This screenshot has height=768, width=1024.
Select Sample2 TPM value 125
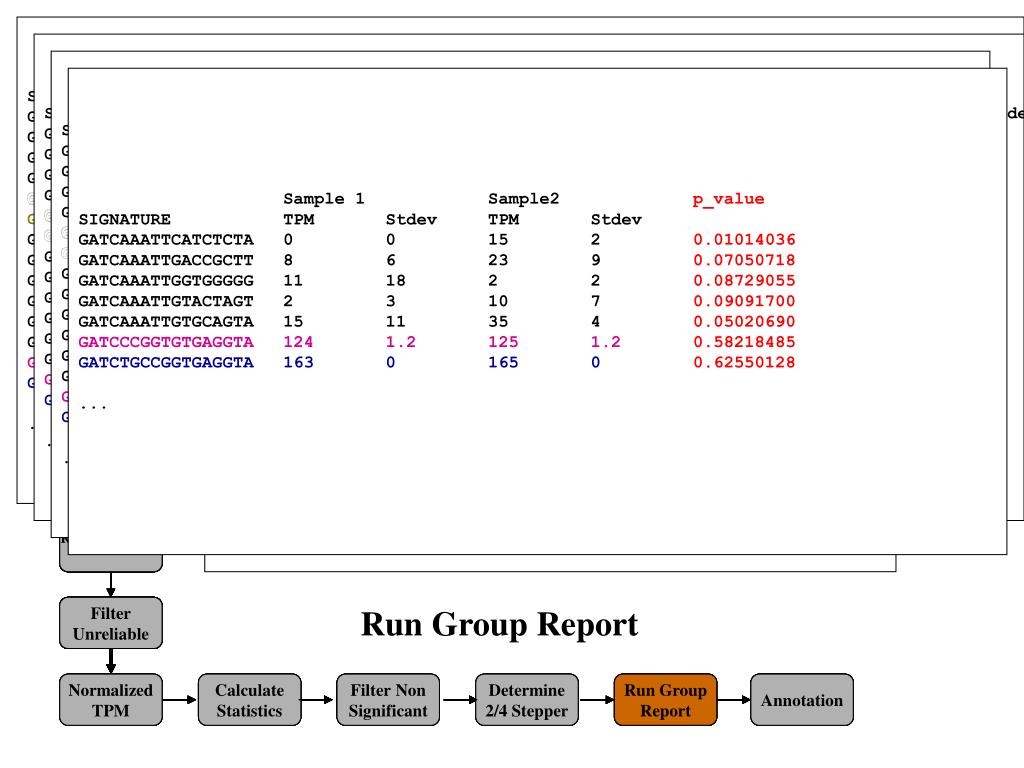pyautogui.click(x=504, y=342)
